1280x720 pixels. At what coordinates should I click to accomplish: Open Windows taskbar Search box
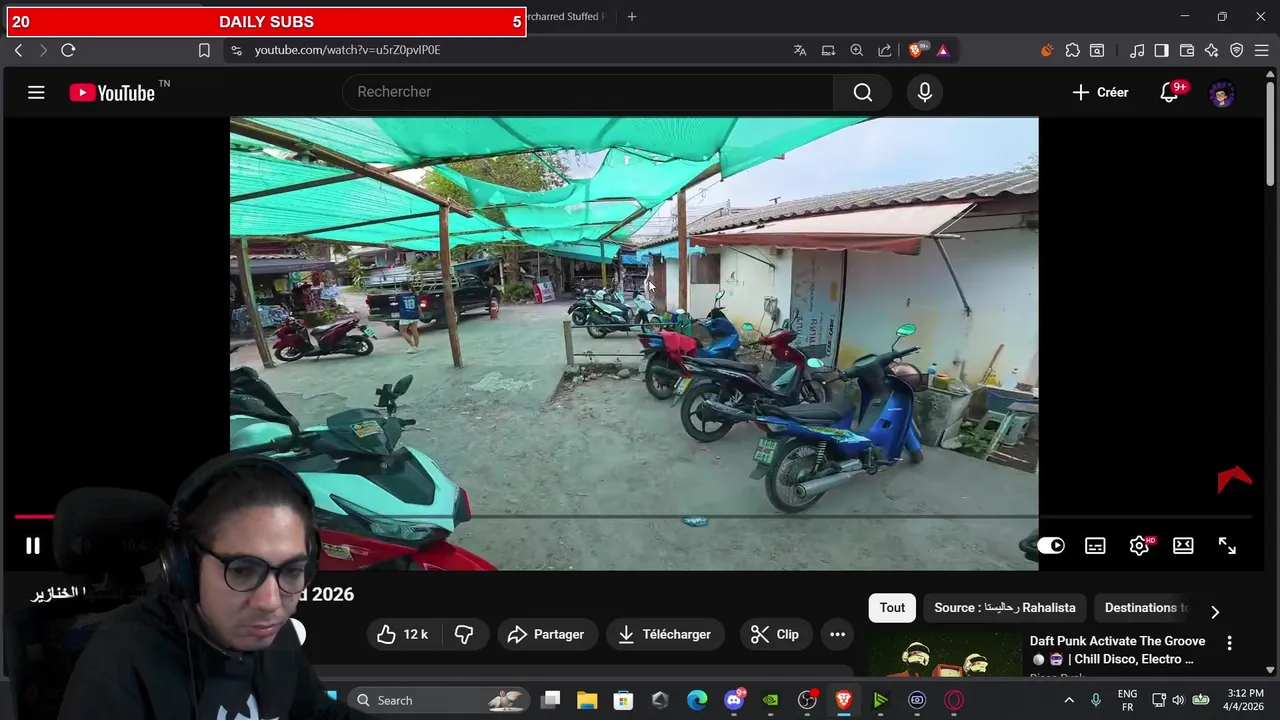440,700
